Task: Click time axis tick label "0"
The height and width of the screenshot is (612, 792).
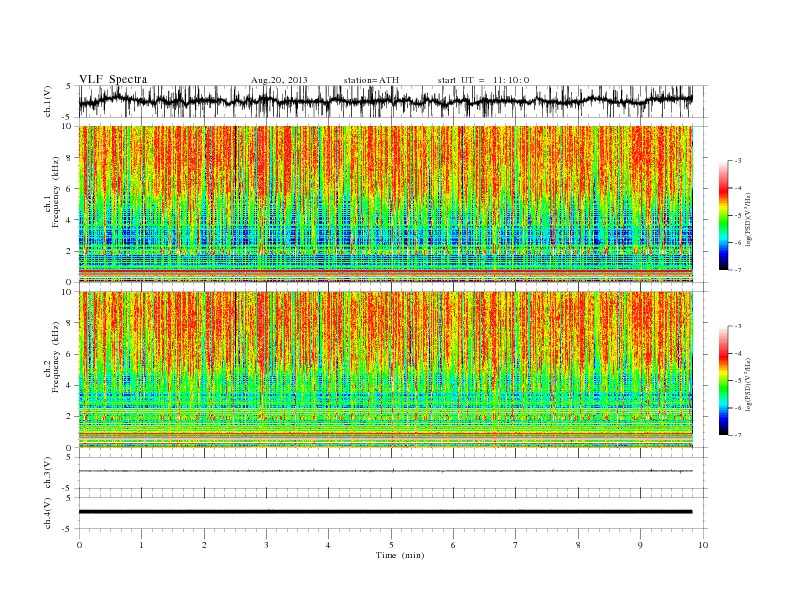Action: point(79,545)
